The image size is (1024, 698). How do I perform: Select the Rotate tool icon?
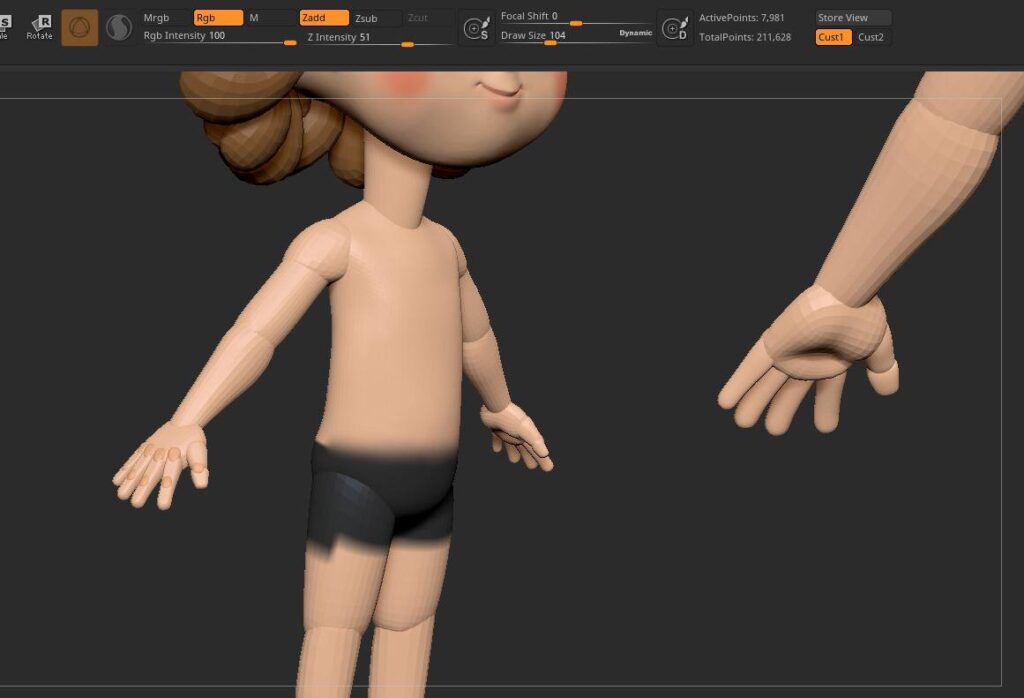[x=41, y=27]
